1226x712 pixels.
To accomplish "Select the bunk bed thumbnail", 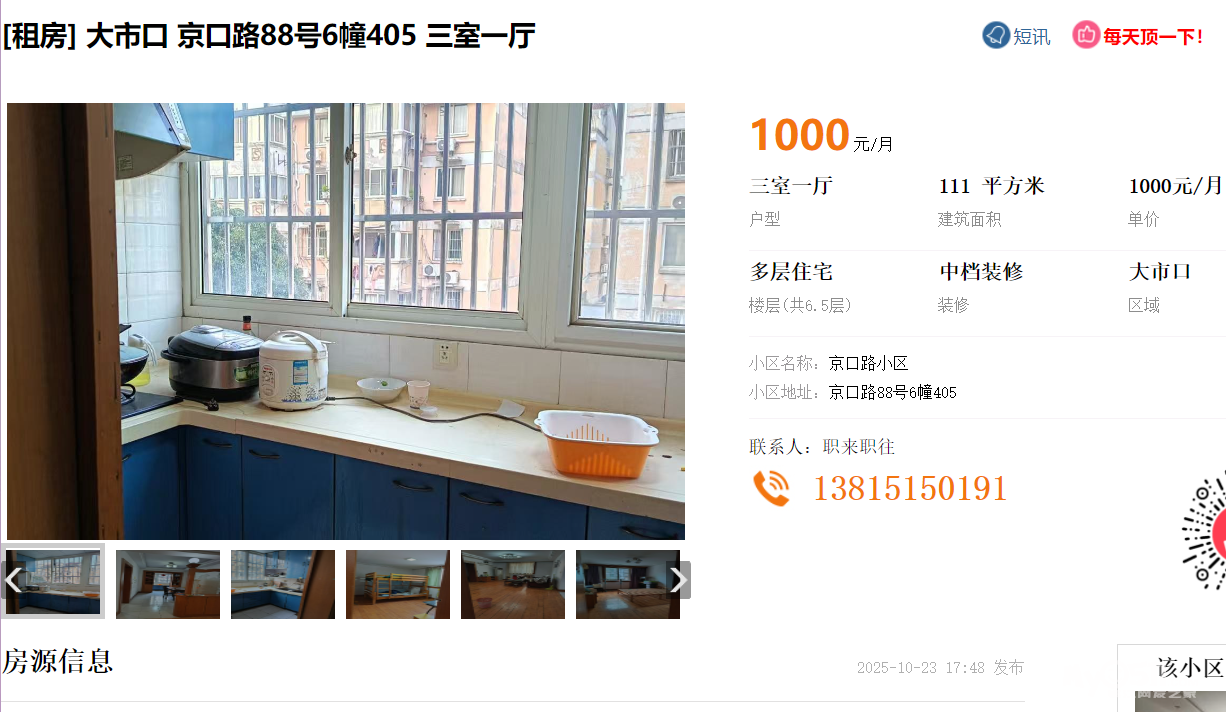I will (x=398, y=584).
